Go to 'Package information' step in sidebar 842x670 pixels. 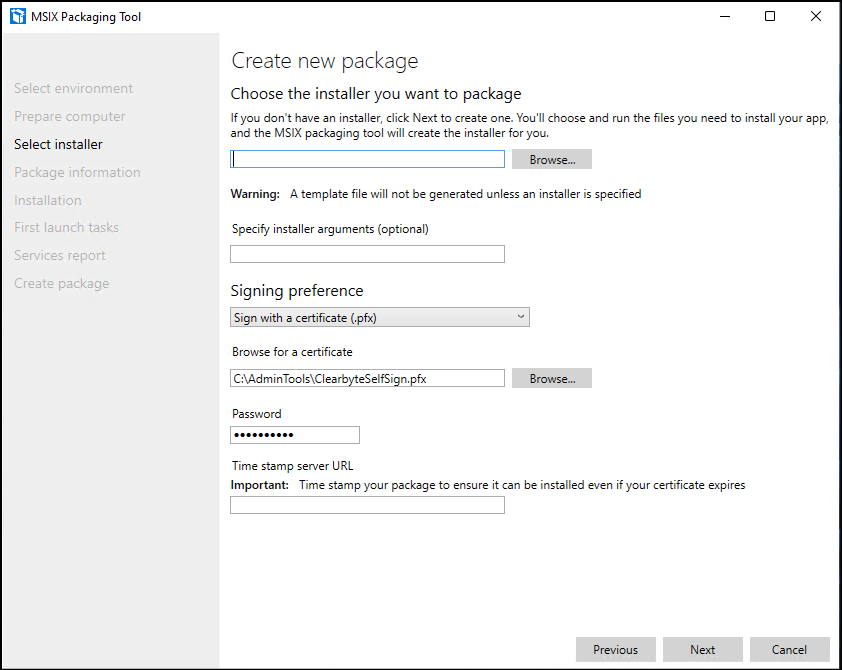[77, 172]
